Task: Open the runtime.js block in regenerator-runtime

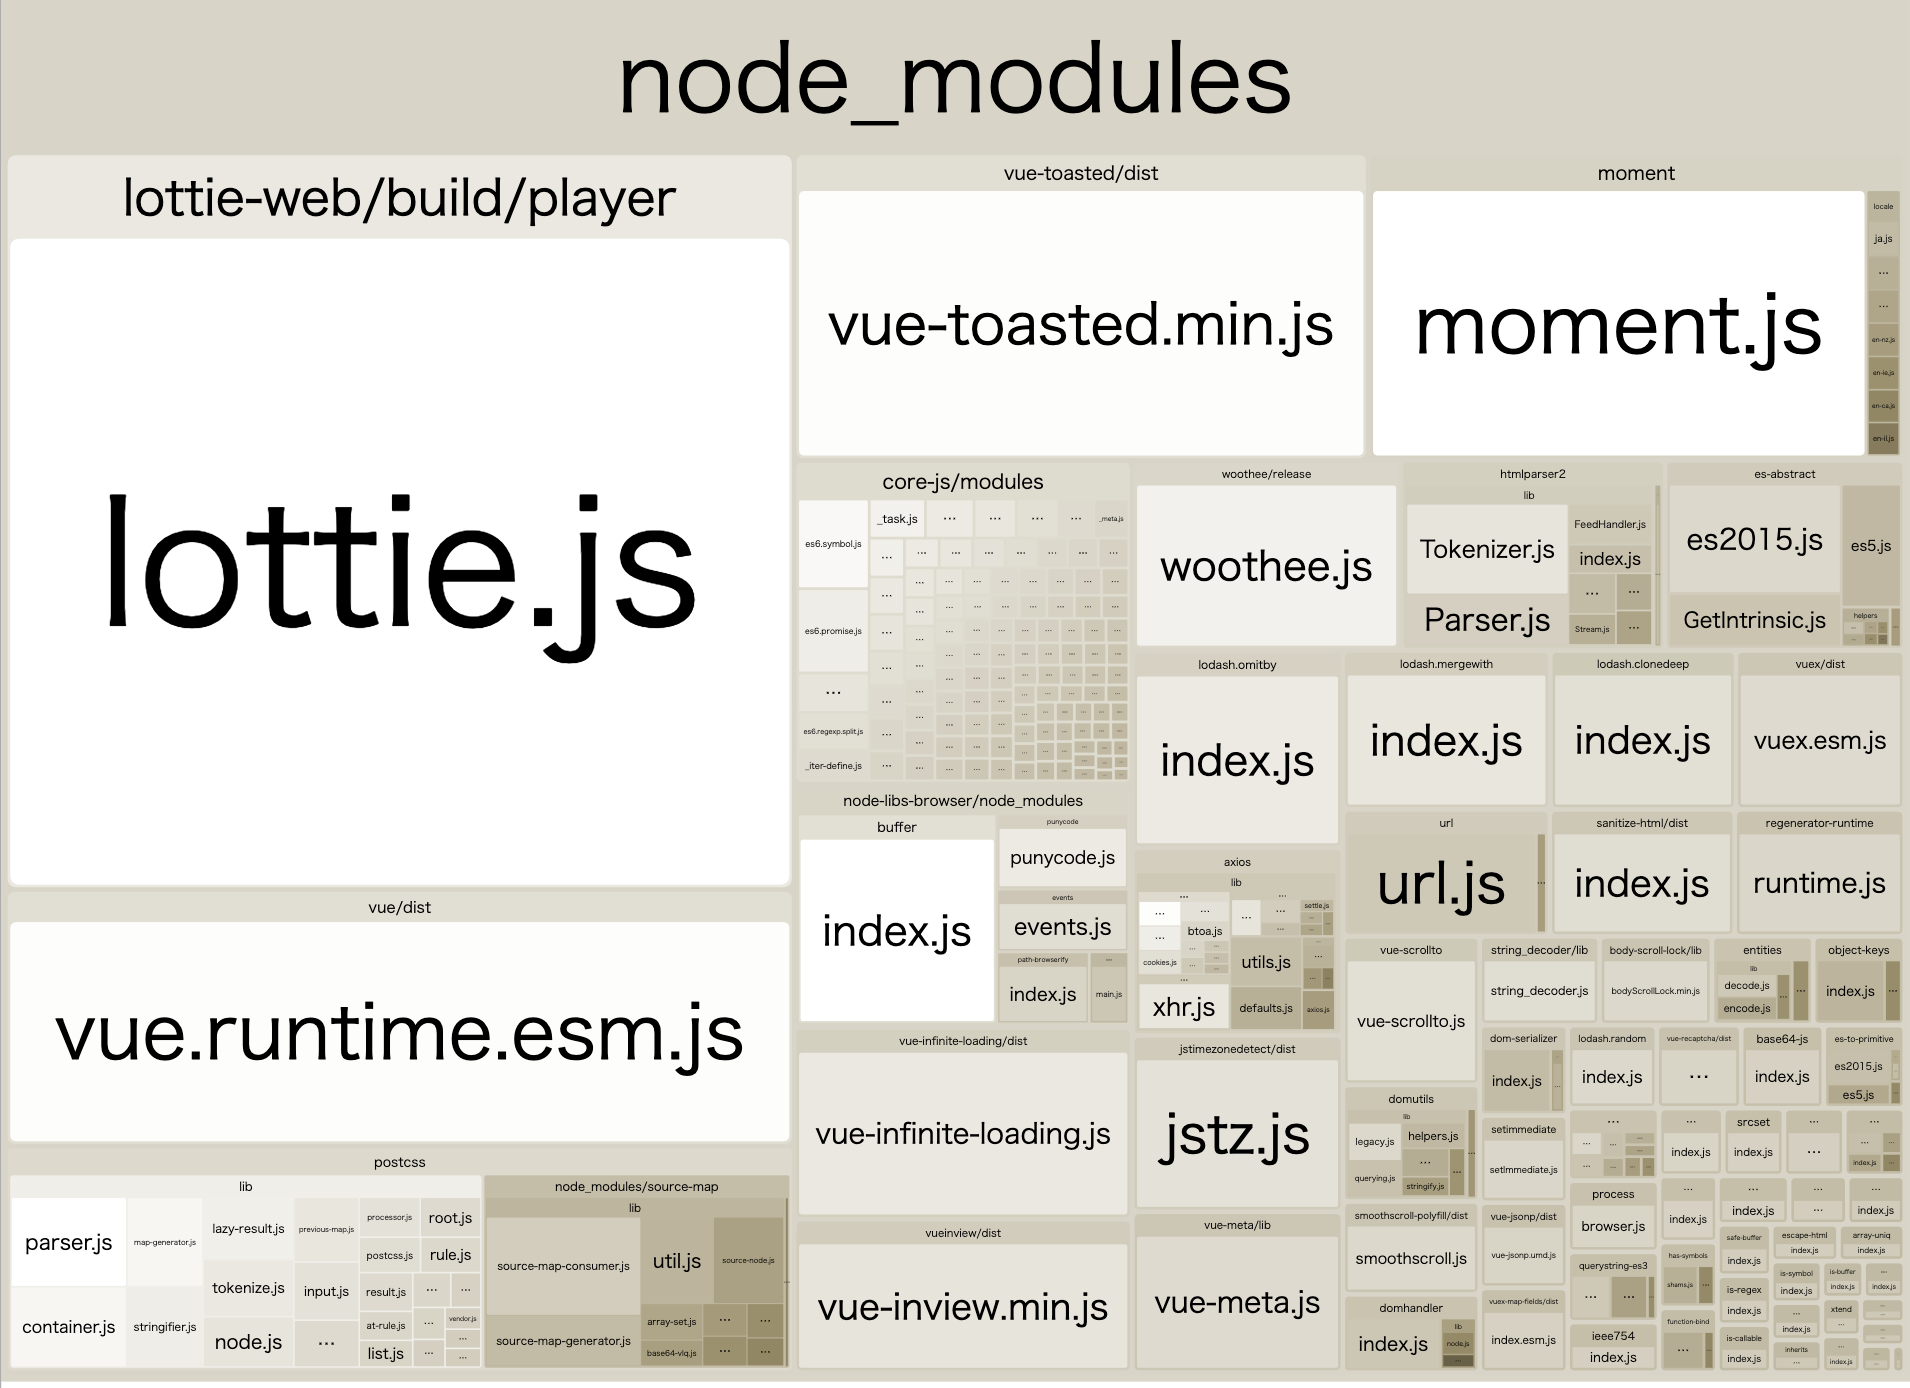Action: 1819,884
